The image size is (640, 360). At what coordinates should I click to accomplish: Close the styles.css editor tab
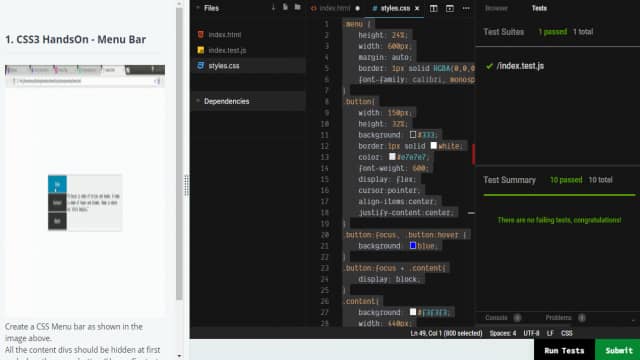[x=417, y=8]
